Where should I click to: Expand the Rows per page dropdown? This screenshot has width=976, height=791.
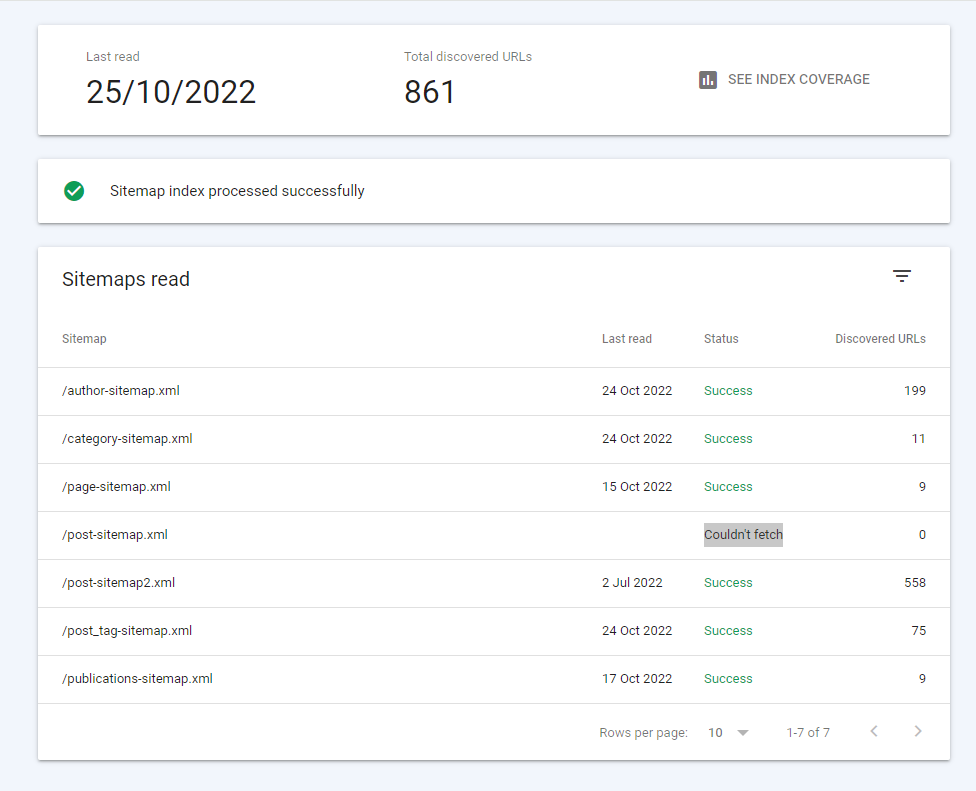729,733
